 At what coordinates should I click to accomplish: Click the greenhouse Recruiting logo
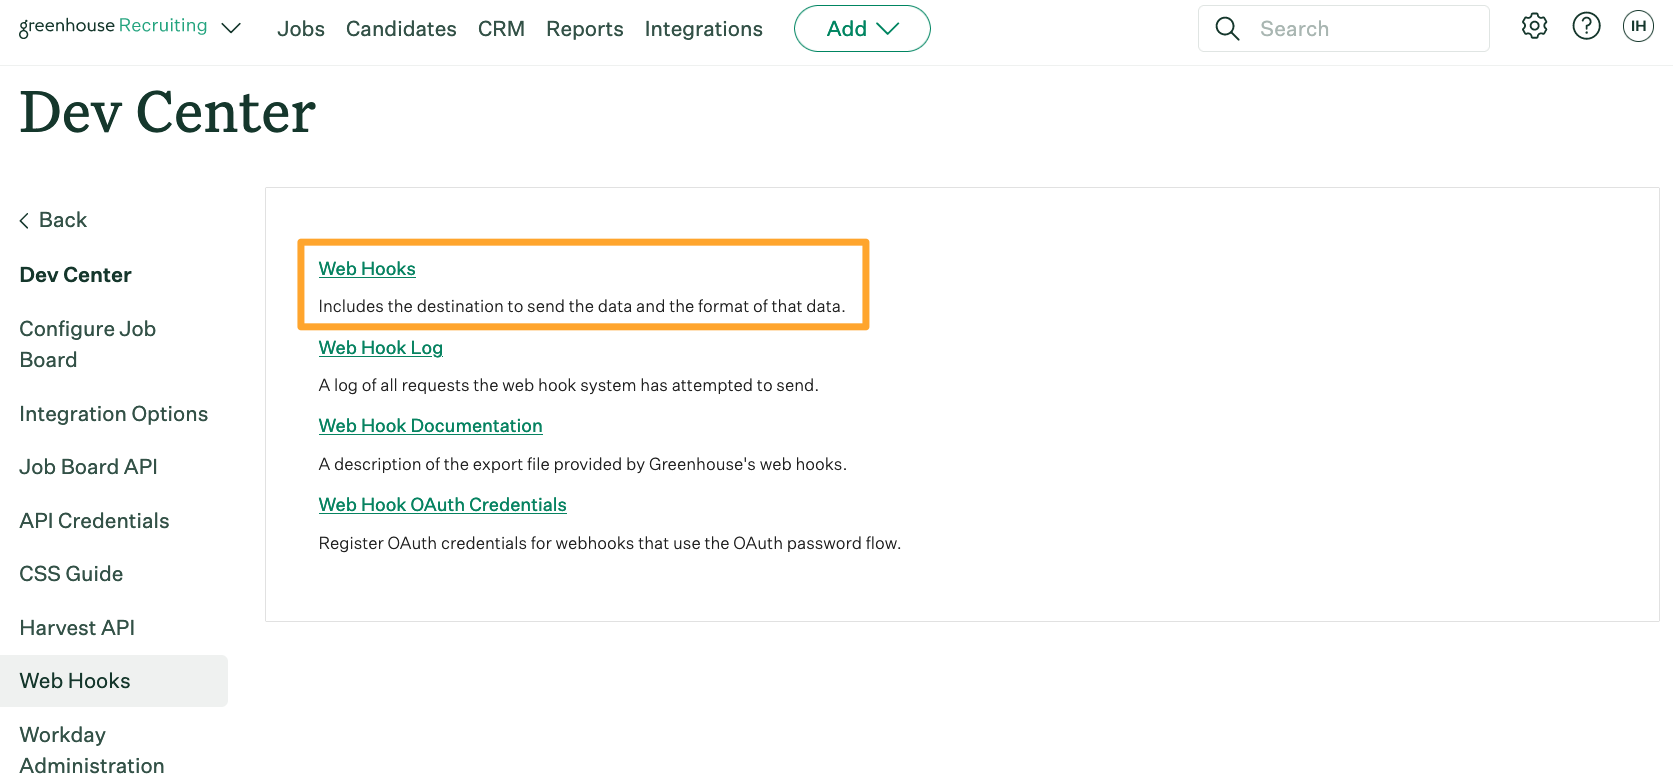pyautogui.click(x=113, y=26)
